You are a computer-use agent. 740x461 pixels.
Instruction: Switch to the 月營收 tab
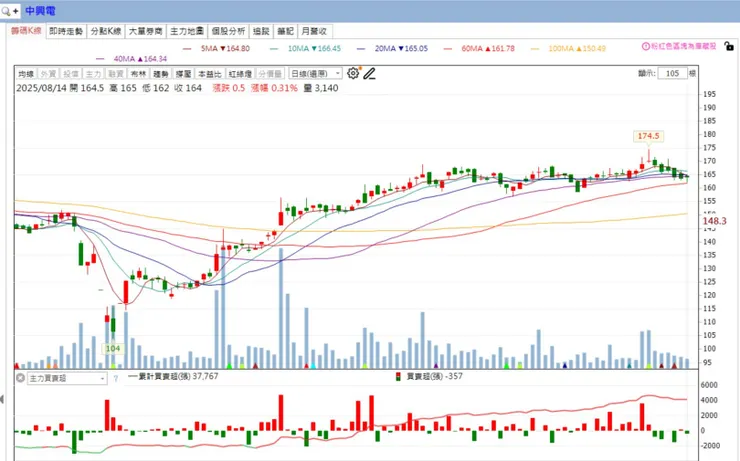[314, 31]
